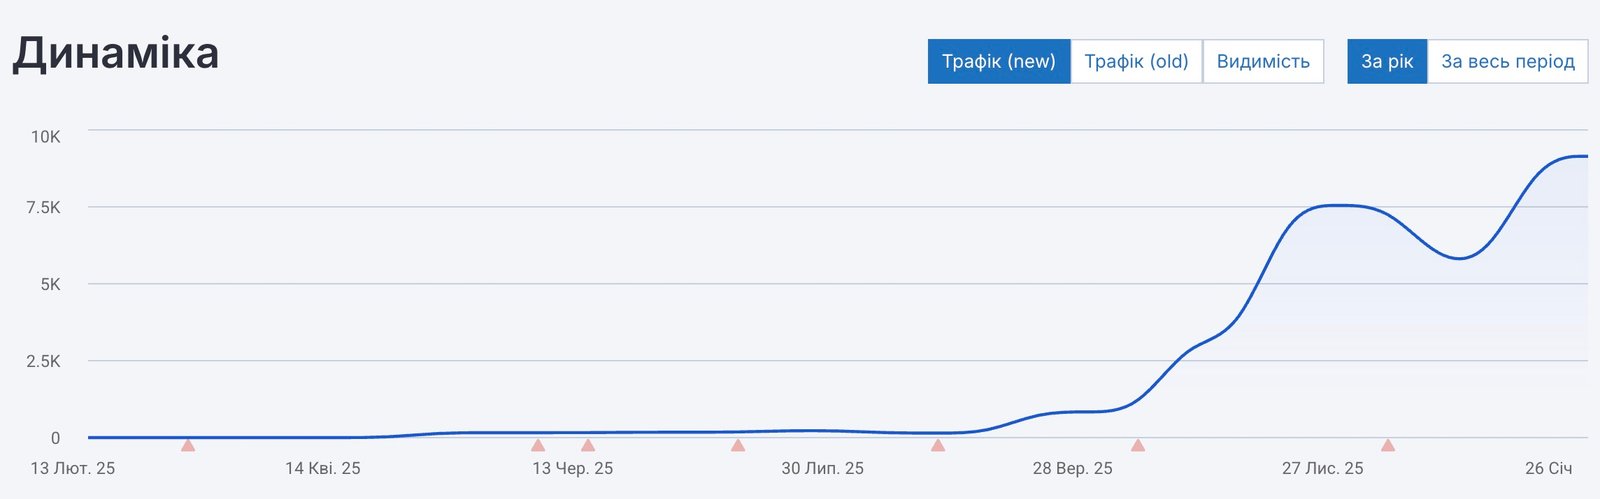Select the event triangle just before 30 Лип. 25
The image size is (1600, 499).
tap(738, 445)
